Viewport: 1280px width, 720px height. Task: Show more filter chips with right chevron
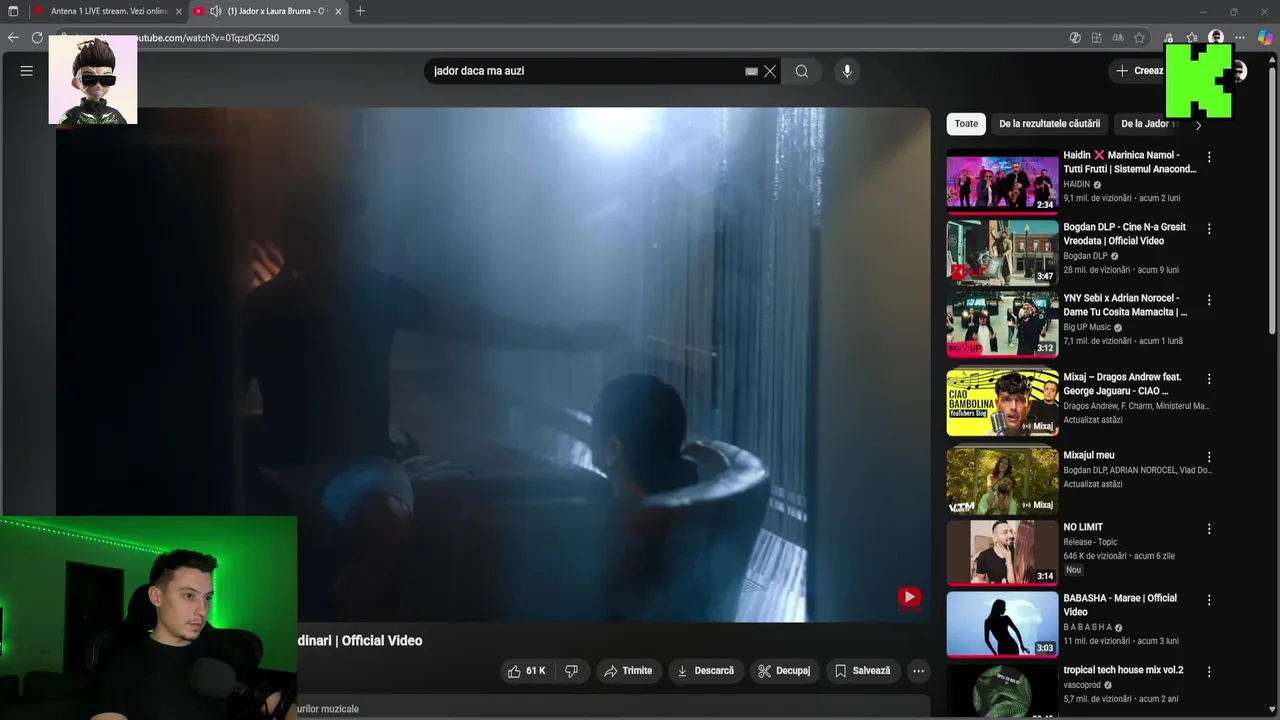[x=1198, y=125]
